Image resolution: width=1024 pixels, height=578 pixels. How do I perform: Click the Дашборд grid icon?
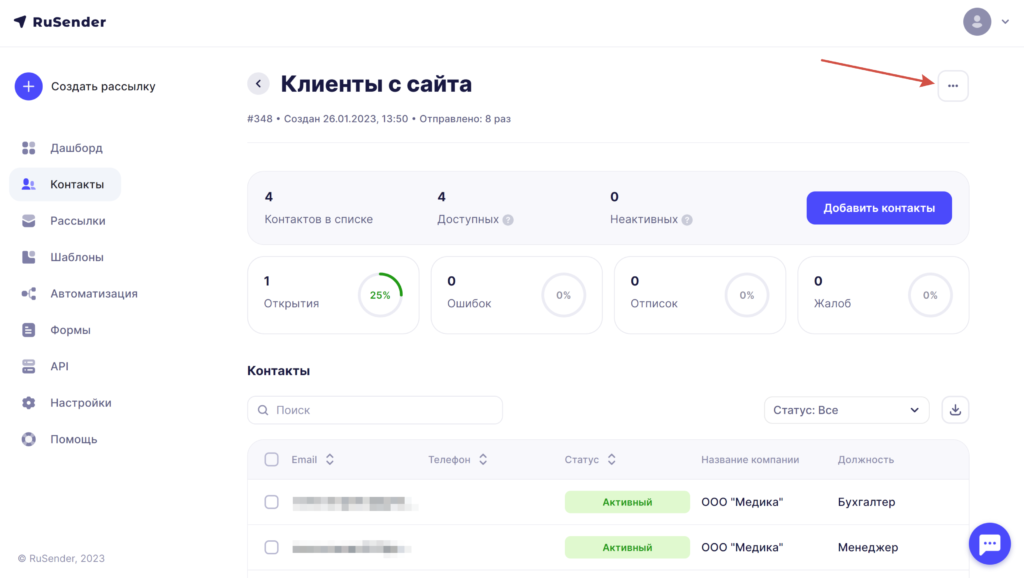click(x=29, y=148)
